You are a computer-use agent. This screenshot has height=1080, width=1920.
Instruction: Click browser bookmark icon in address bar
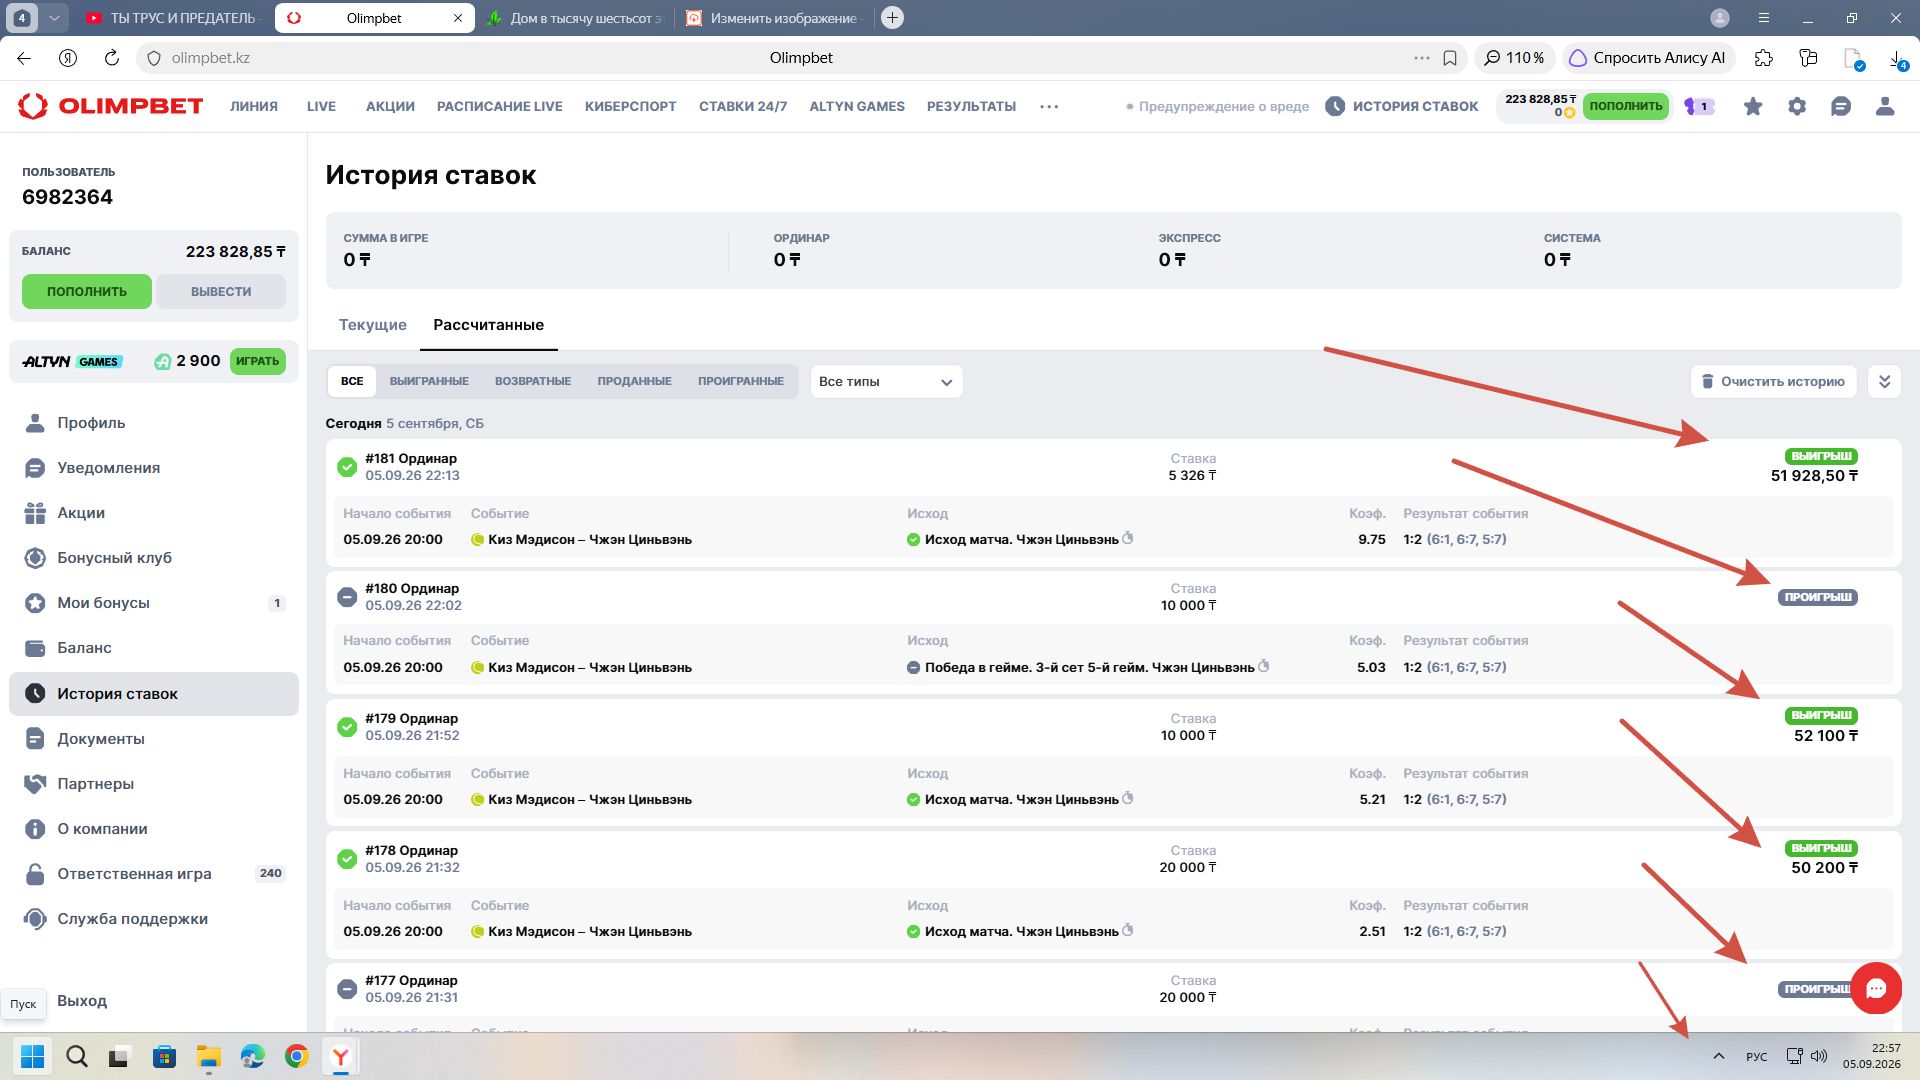point(1450,58)
